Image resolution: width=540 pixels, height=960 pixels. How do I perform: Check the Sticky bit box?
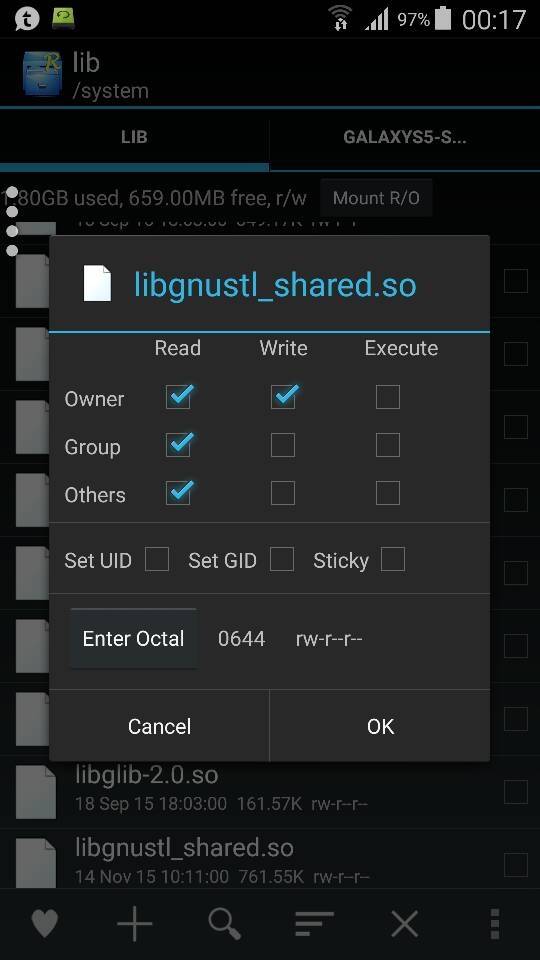(x=392, y=559)
